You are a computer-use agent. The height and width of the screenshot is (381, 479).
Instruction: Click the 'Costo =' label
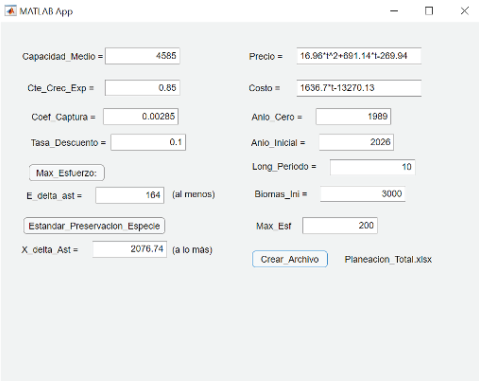(264, 88)
